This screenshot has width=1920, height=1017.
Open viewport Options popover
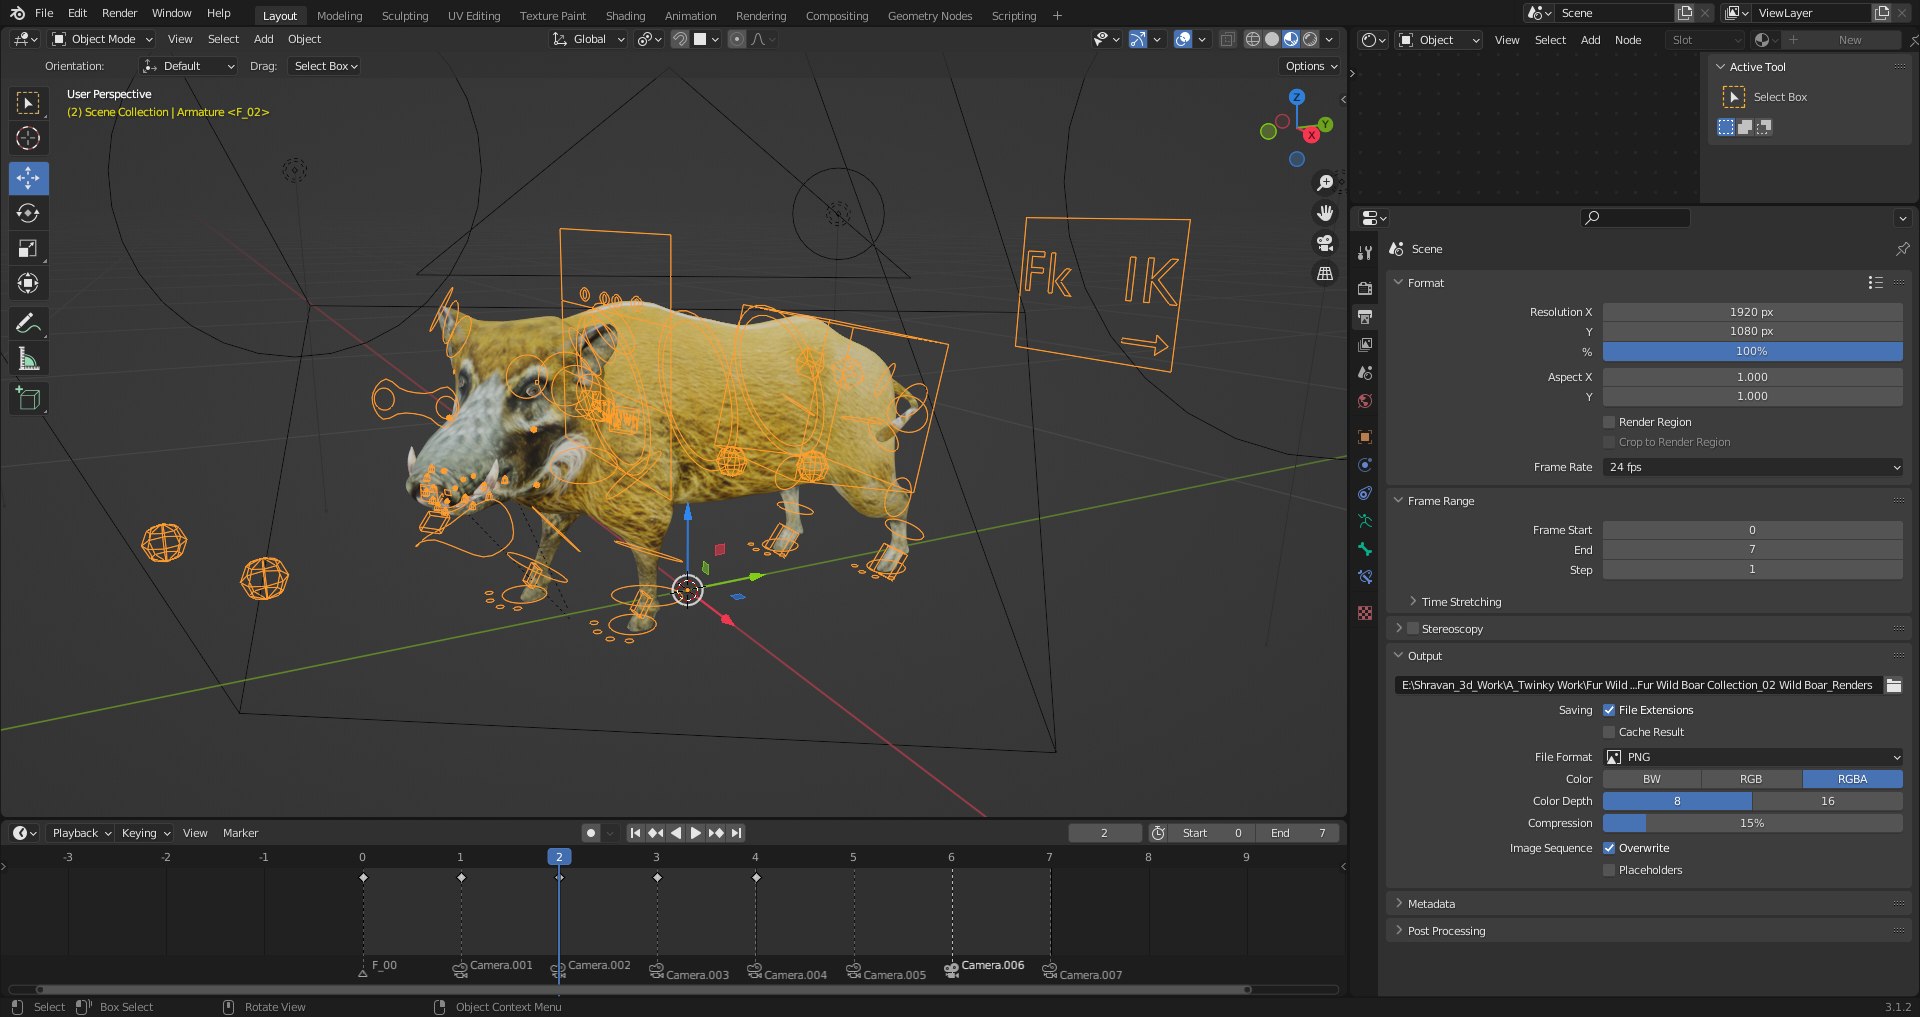pos(1310,66)
